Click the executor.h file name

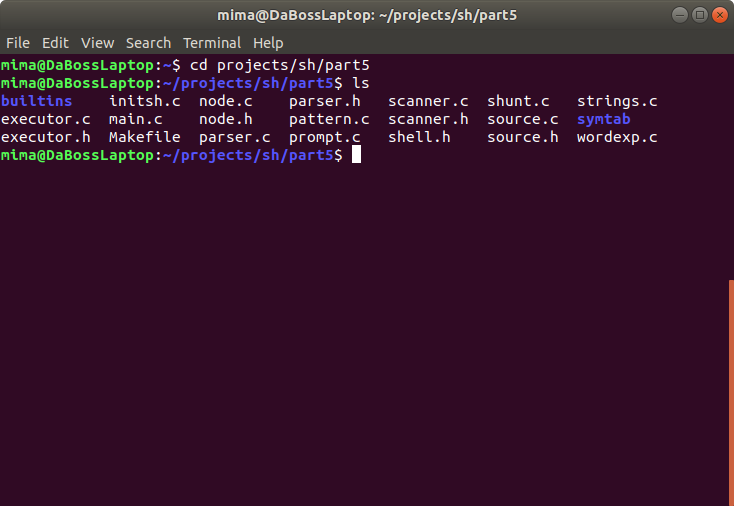[x=45, y=137]
